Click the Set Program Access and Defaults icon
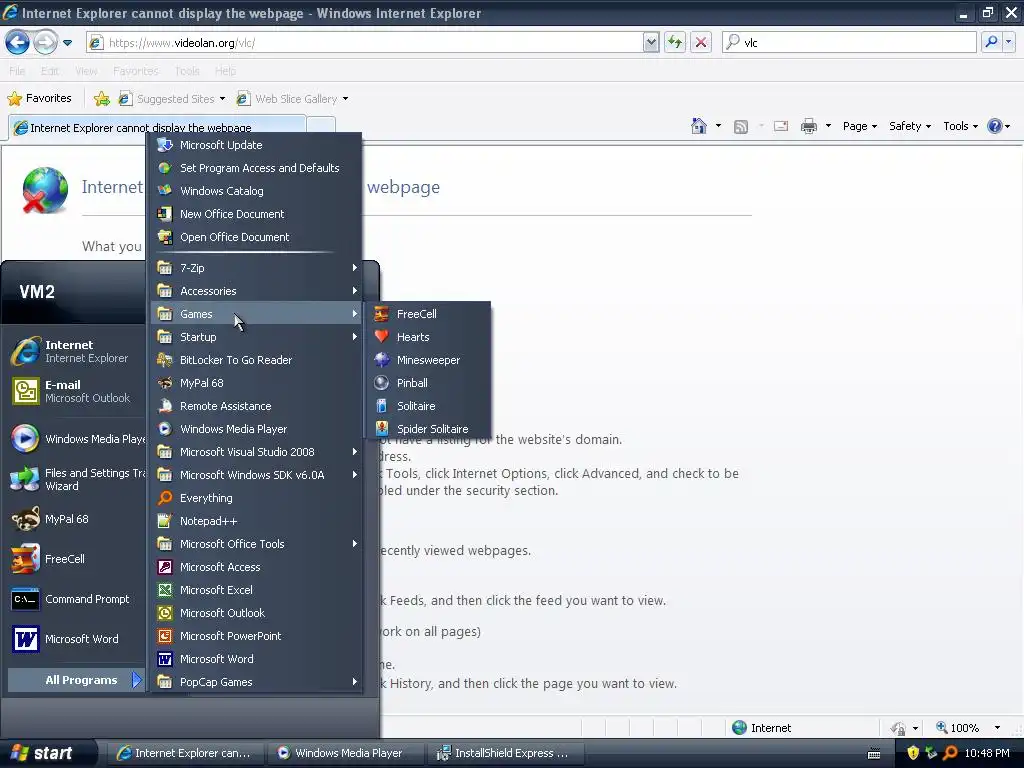 [165, 168]
